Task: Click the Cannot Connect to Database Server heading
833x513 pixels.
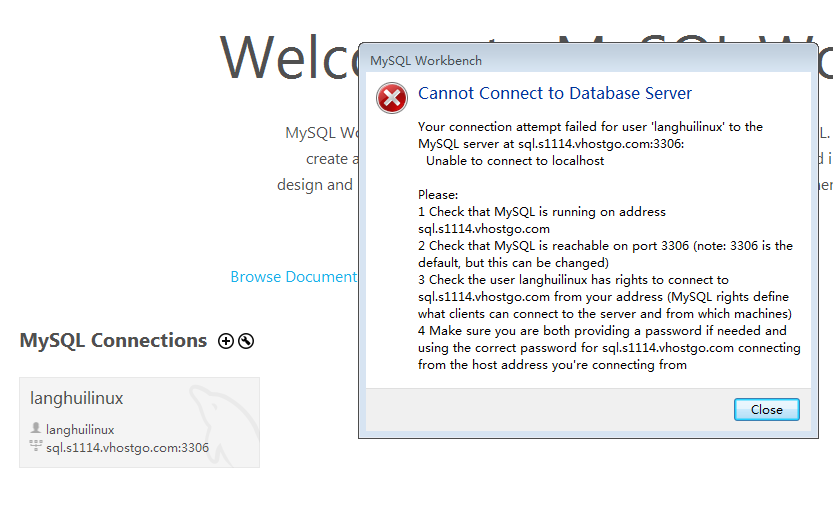Action: click(555, 94)
